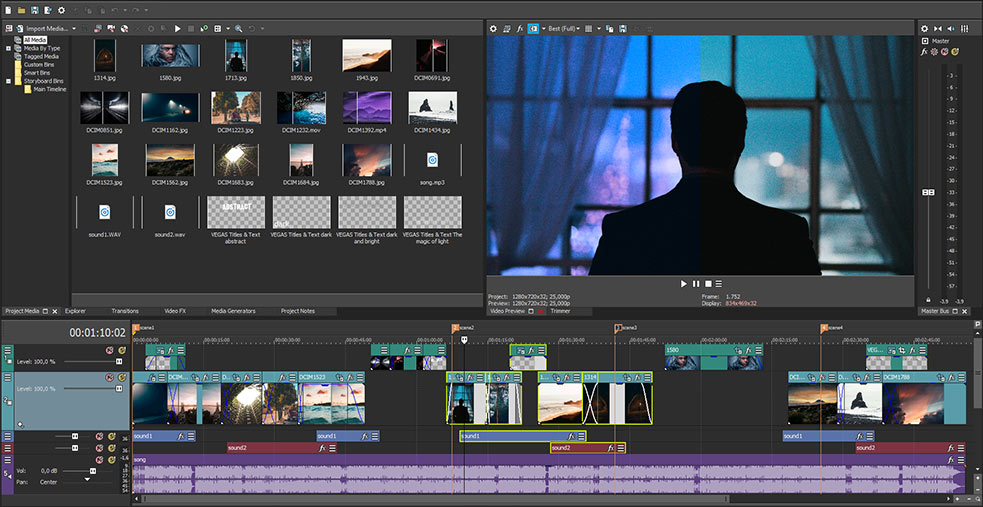The height and width of the screenshot is (507, 983).
Task: Select All Media in the media tree
Action: tap(35, 39)
